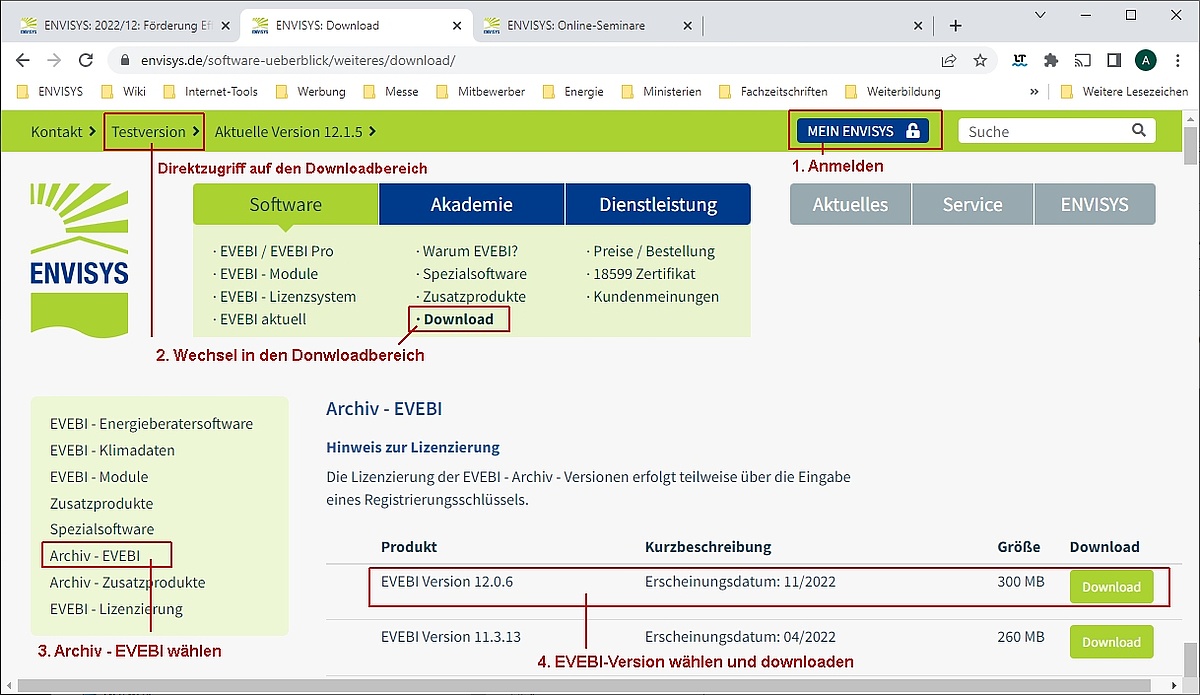Go back with the browser back arrow
The height and width of the screenshot is (695, 1200).
[x=23, y=60]
